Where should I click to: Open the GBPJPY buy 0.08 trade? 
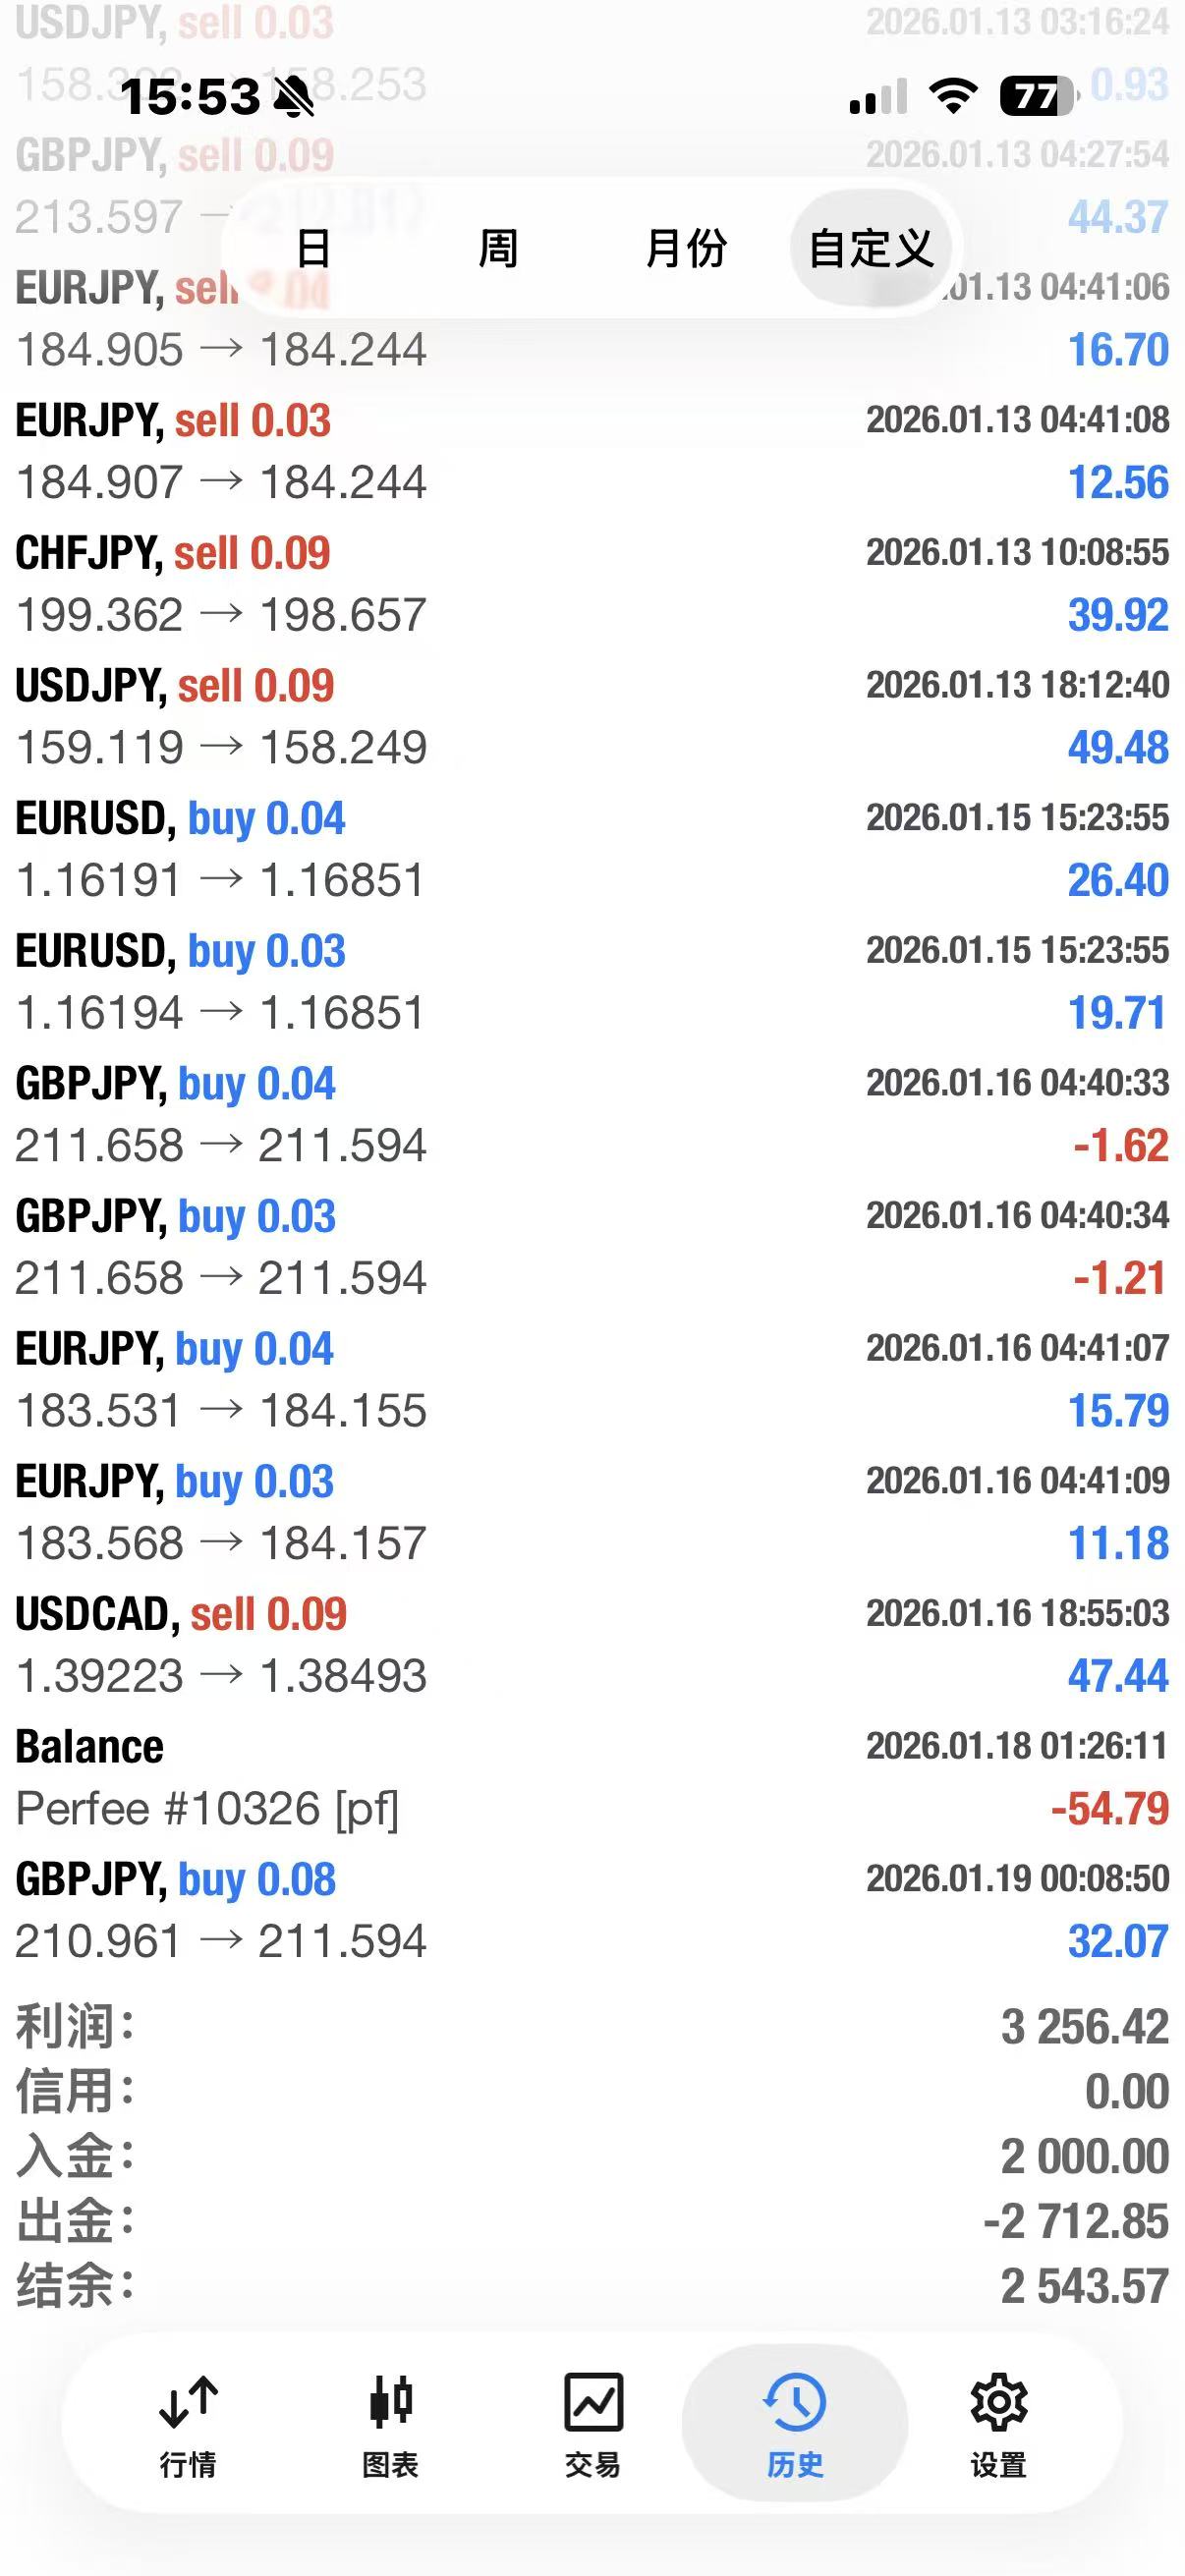(592, 1909)
